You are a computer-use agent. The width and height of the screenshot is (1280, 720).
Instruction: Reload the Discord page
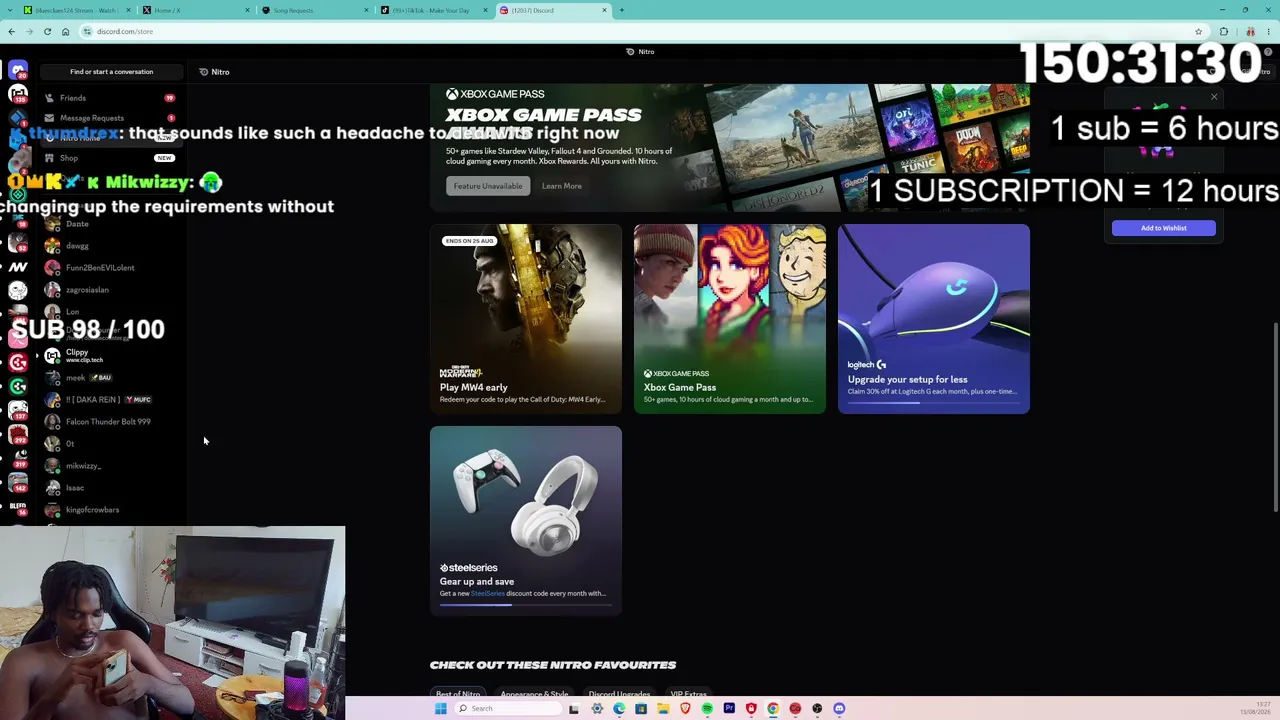(x=47, y=31)
